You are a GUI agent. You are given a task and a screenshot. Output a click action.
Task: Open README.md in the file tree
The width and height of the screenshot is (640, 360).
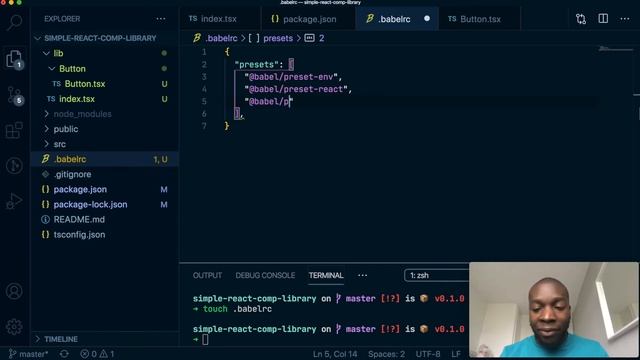coord(79,220)
